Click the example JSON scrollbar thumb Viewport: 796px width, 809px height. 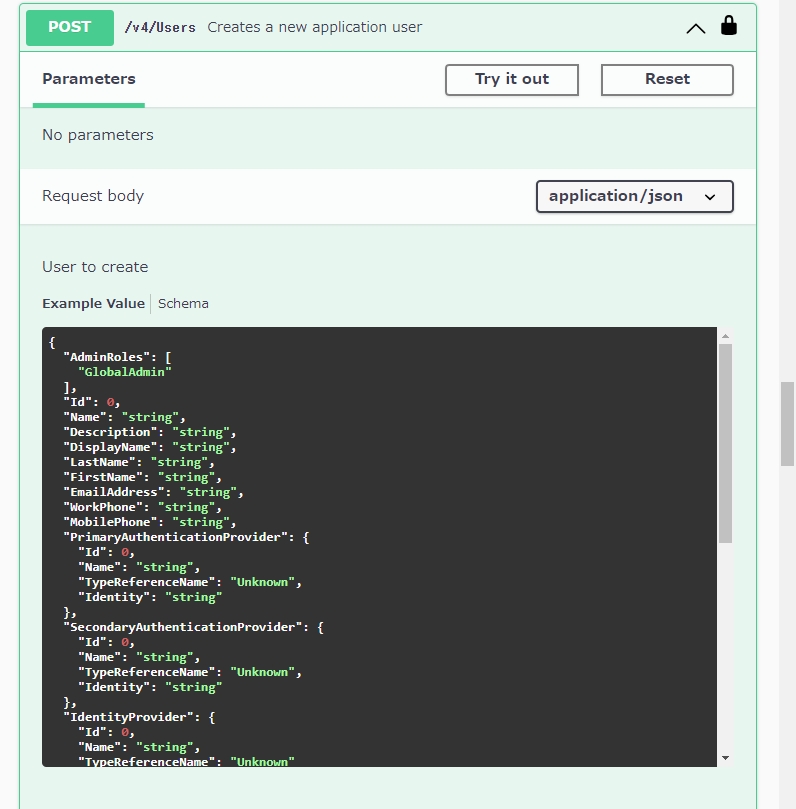click(725, 443)
